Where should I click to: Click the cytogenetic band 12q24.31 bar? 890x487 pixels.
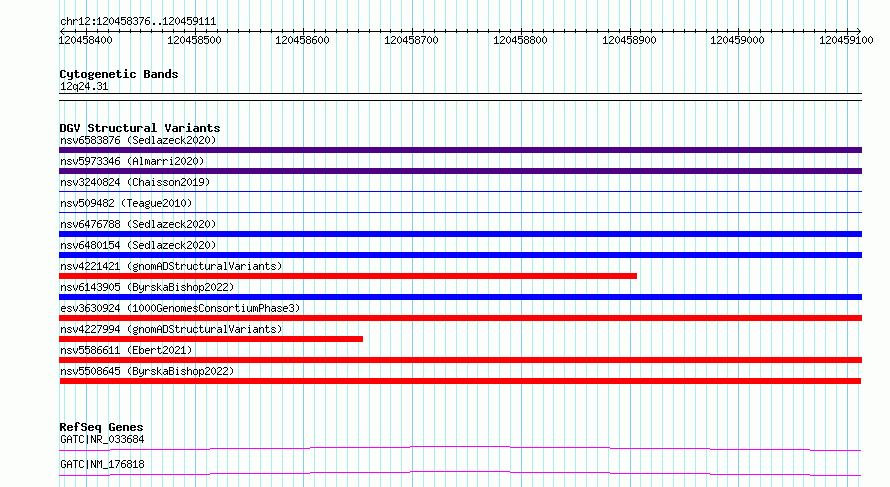coord(460,97)
